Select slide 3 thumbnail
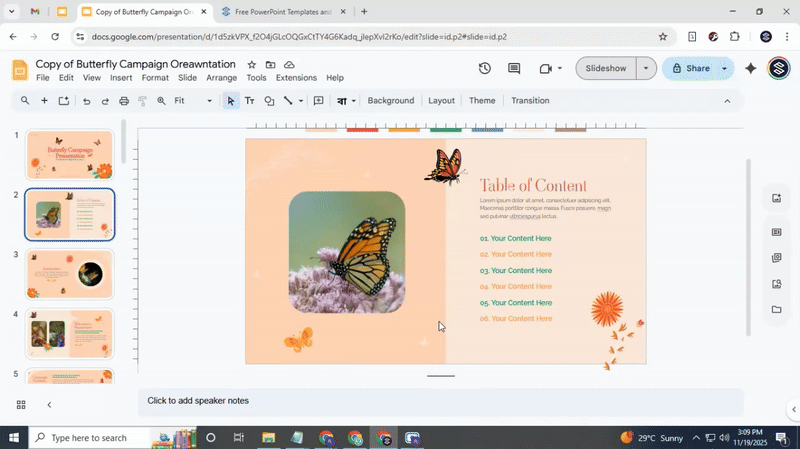Screen dimensions: 800x449 [69, 274]
